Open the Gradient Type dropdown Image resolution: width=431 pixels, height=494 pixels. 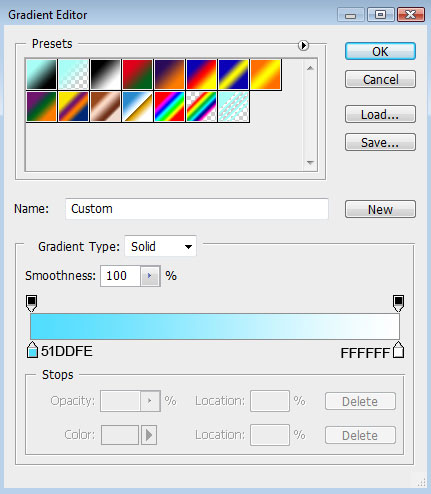click(161, 247)
